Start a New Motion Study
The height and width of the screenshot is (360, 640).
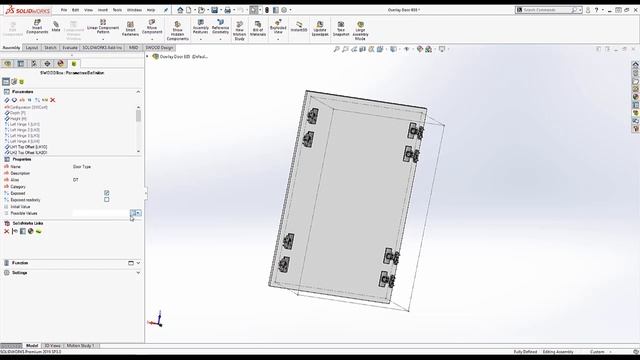240,31
